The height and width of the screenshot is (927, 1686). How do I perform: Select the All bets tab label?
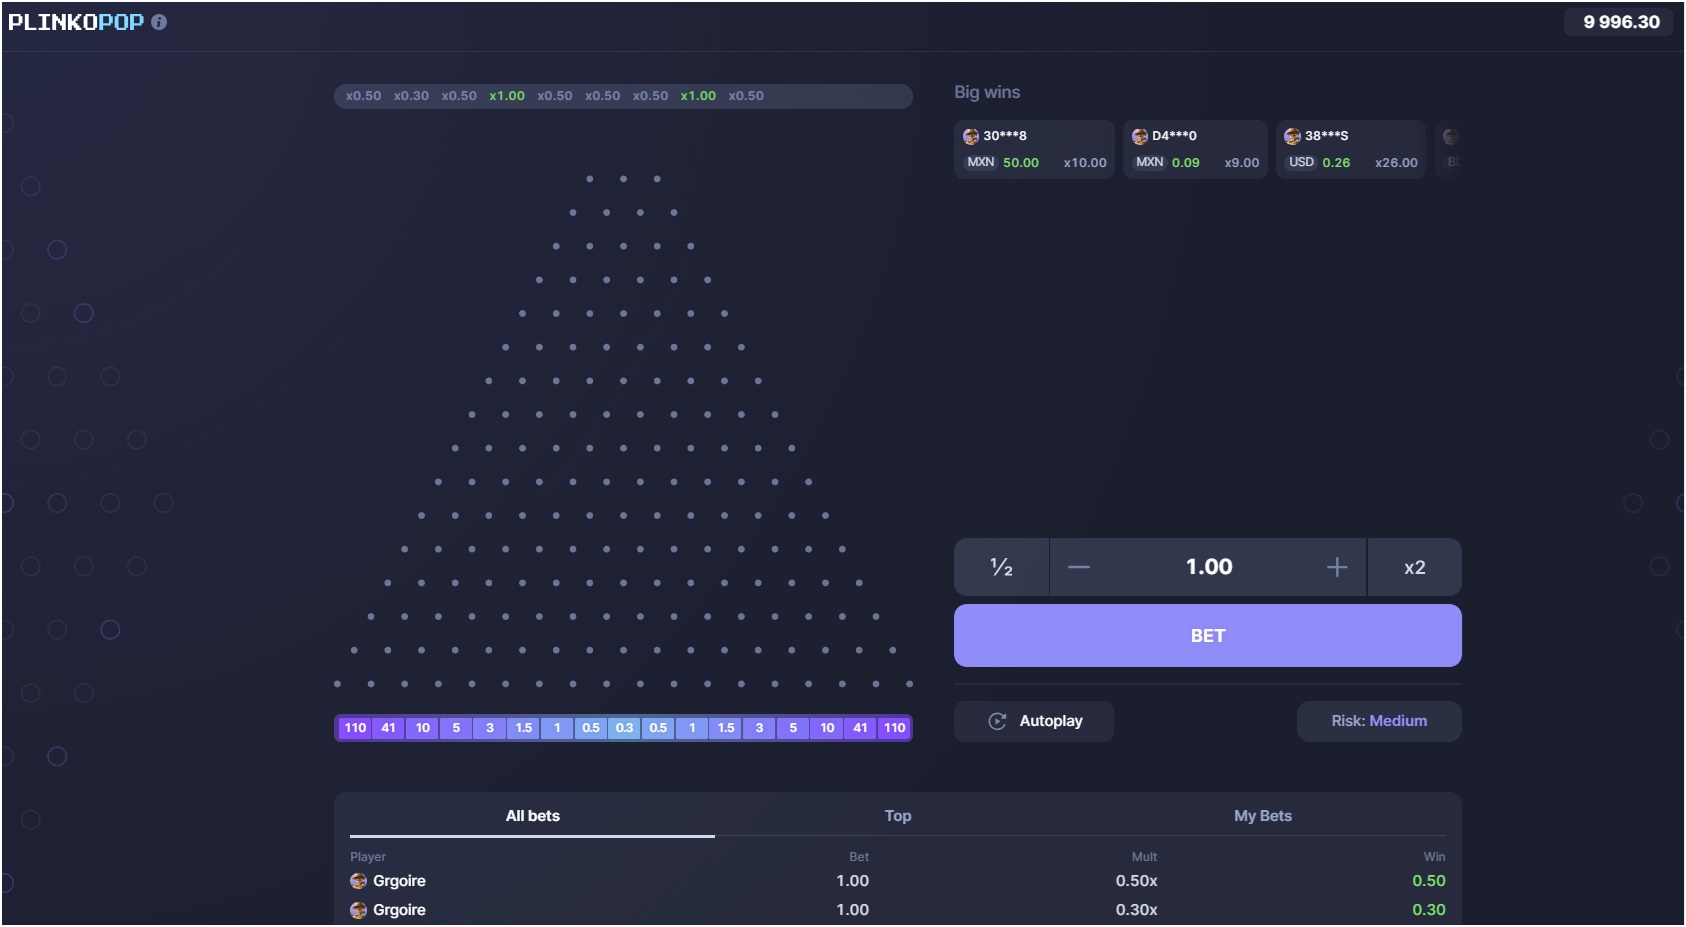pyautogui.click(x=532, y=815)
